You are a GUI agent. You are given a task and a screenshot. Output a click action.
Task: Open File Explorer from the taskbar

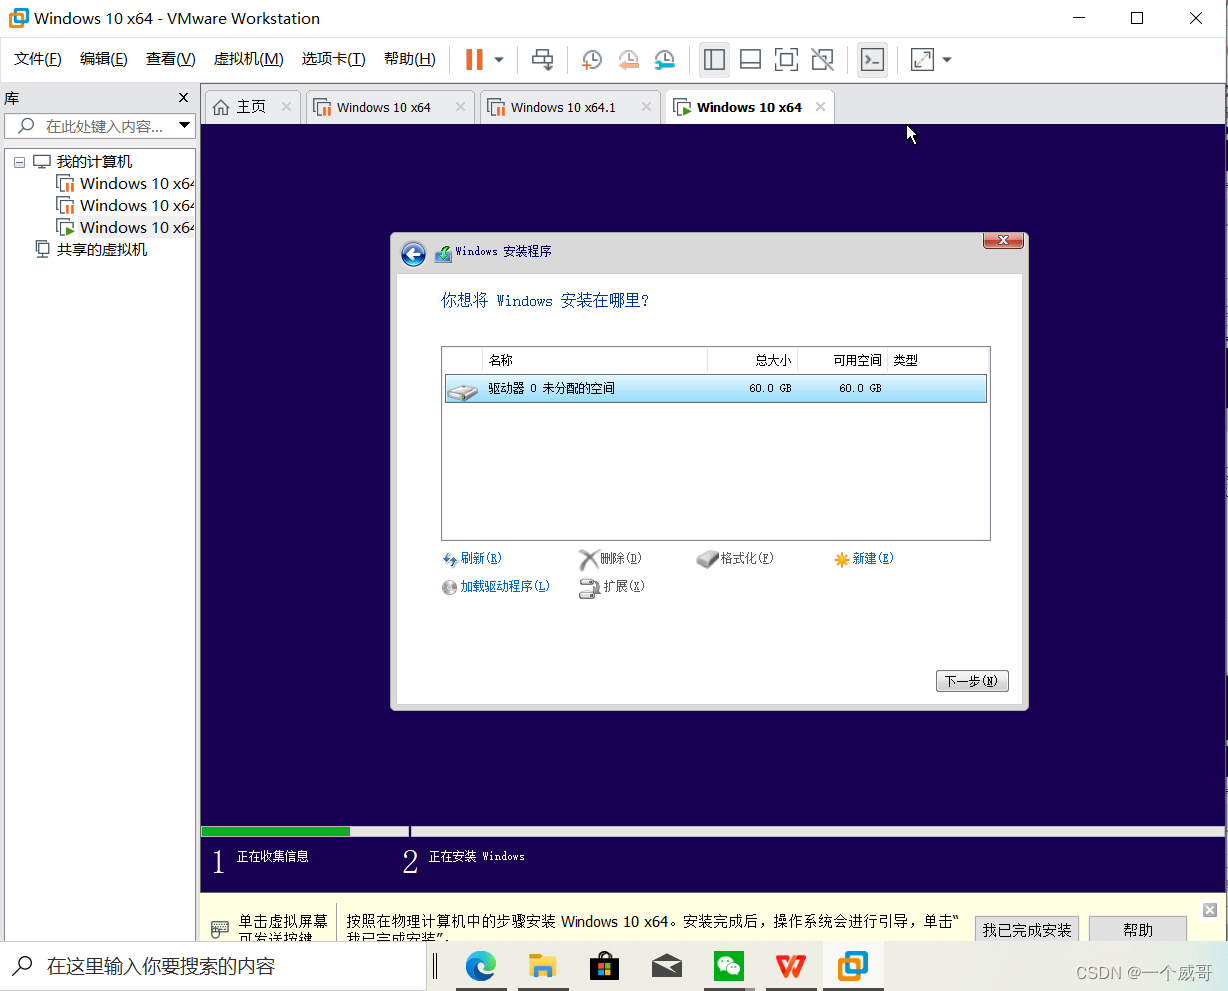(x=543, y=966)
